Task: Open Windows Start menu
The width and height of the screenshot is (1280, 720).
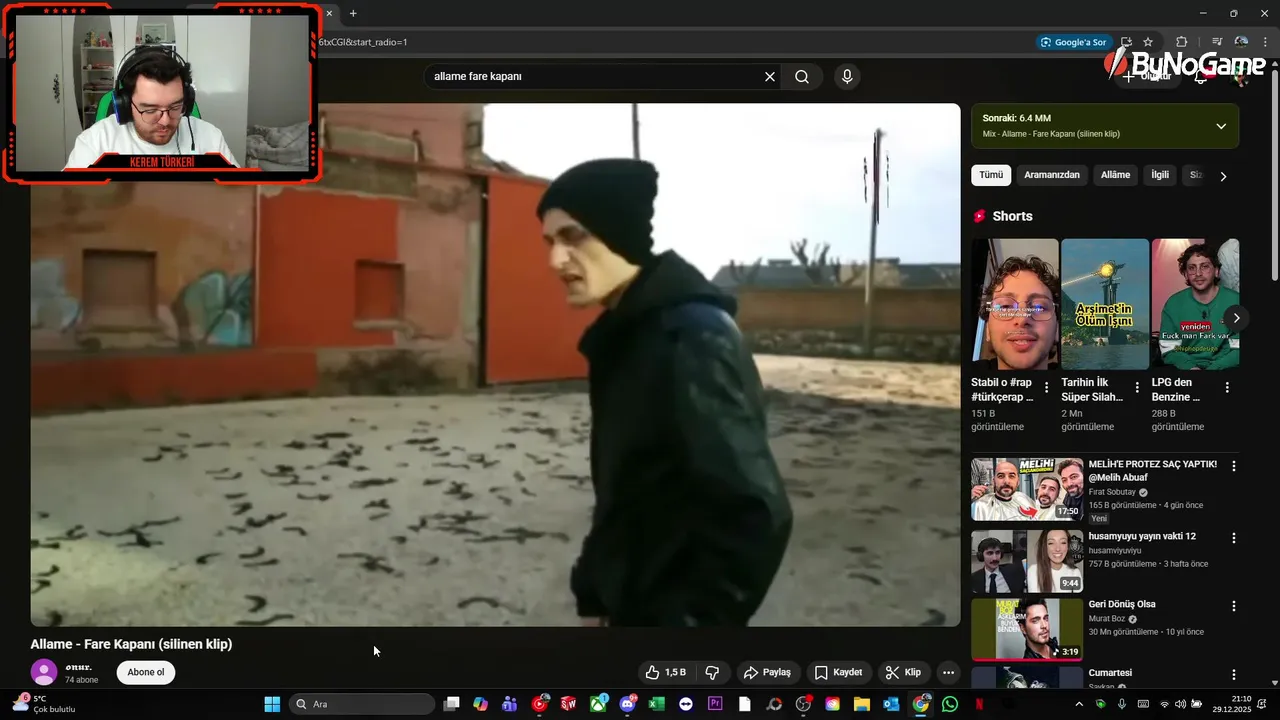Action: [x=272, y=704]
